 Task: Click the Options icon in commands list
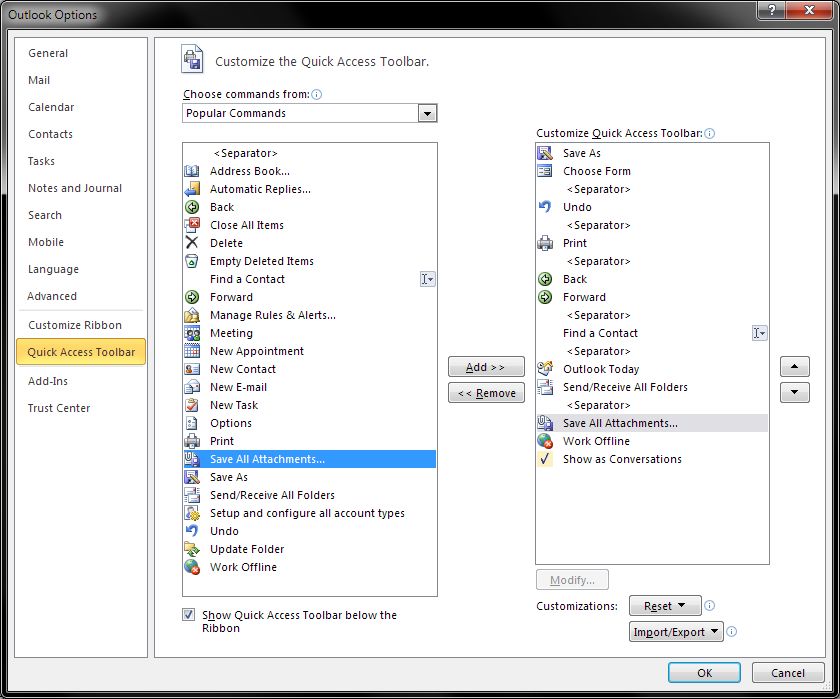click(x=192, y=423)
